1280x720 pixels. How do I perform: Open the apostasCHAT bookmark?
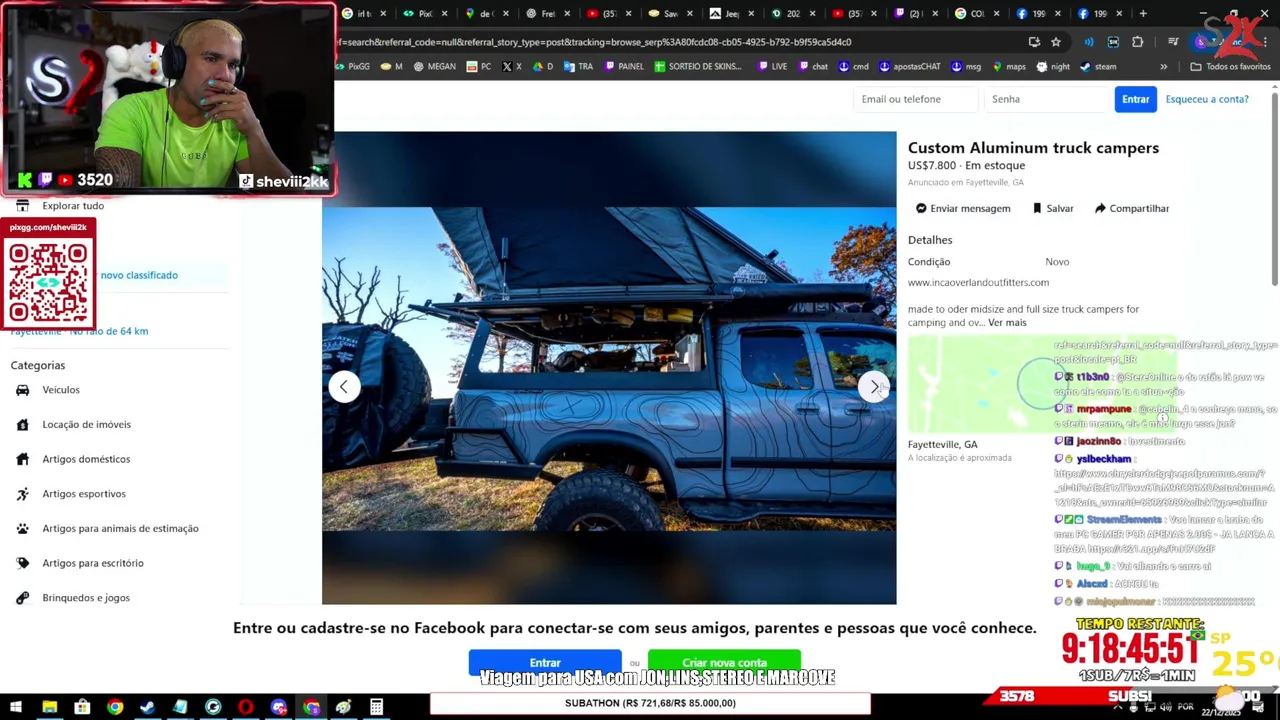[x=910, y=67]
